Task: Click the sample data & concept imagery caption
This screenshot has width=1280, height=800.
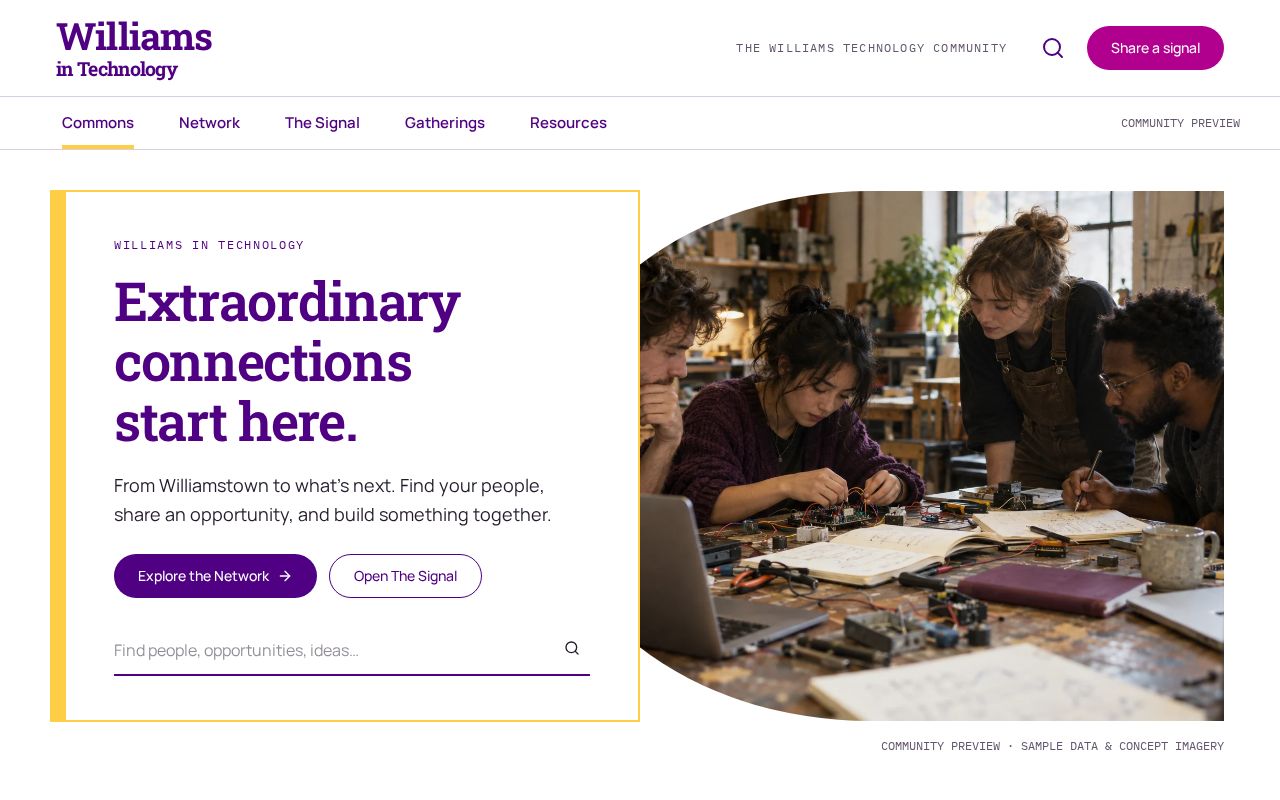Action: coord(1052,746)
